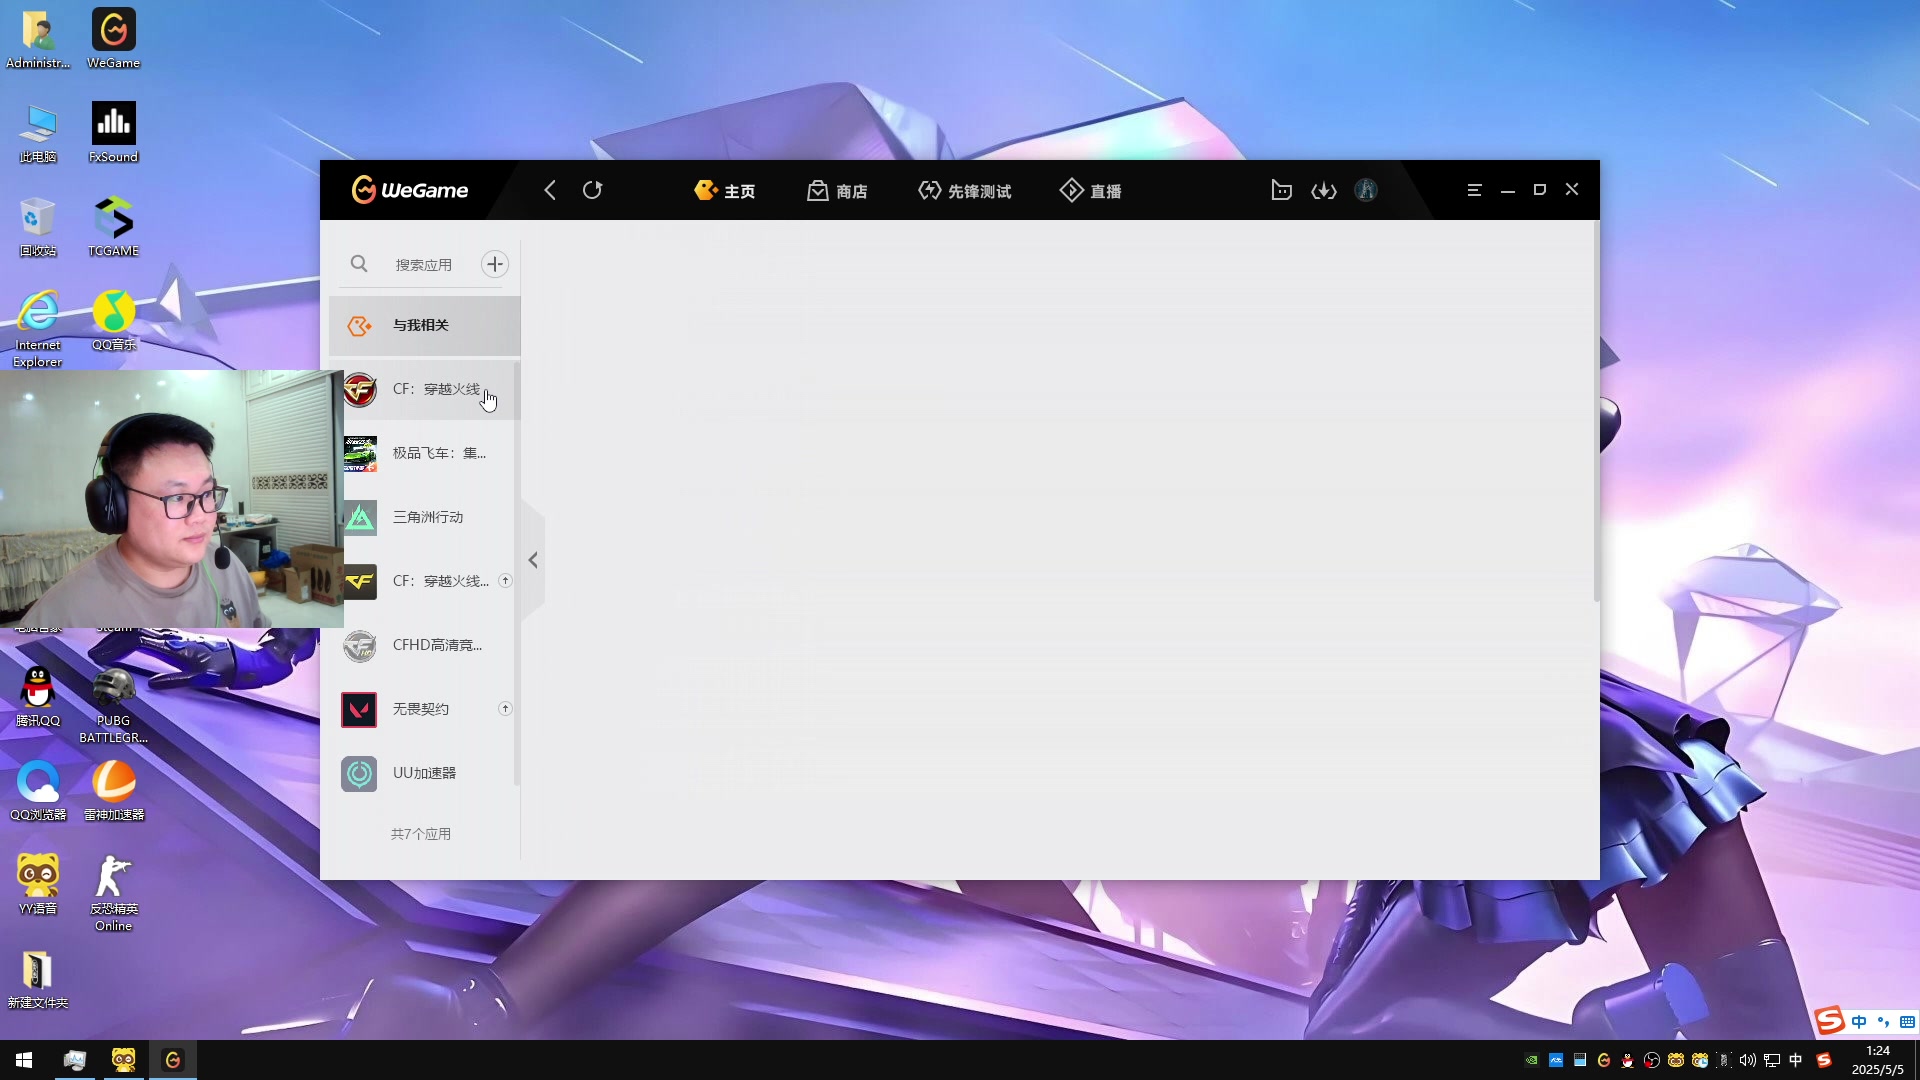Screen dimensions: 1920x1080
Task: Click the first taskbar app beside Start
Action: [x=75, y=1060]
